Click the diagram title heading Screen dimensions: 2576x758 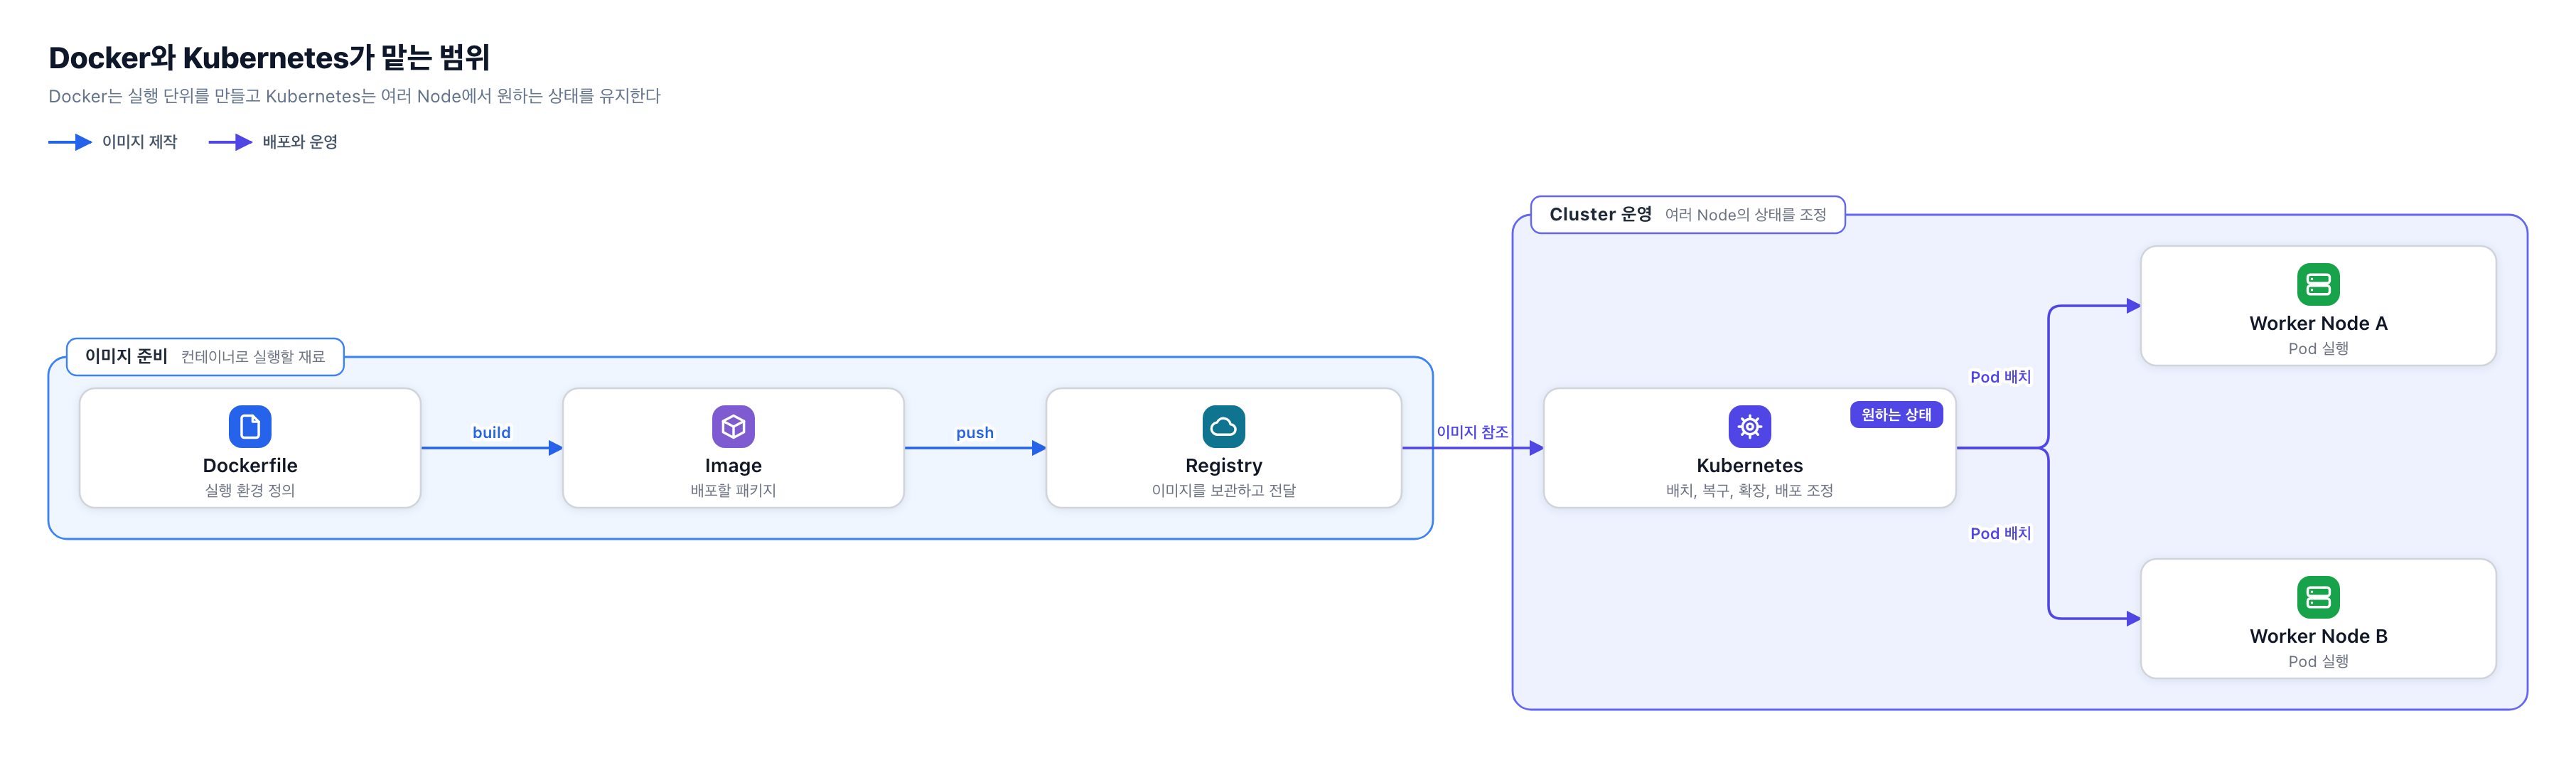click(x=269, y=57)
